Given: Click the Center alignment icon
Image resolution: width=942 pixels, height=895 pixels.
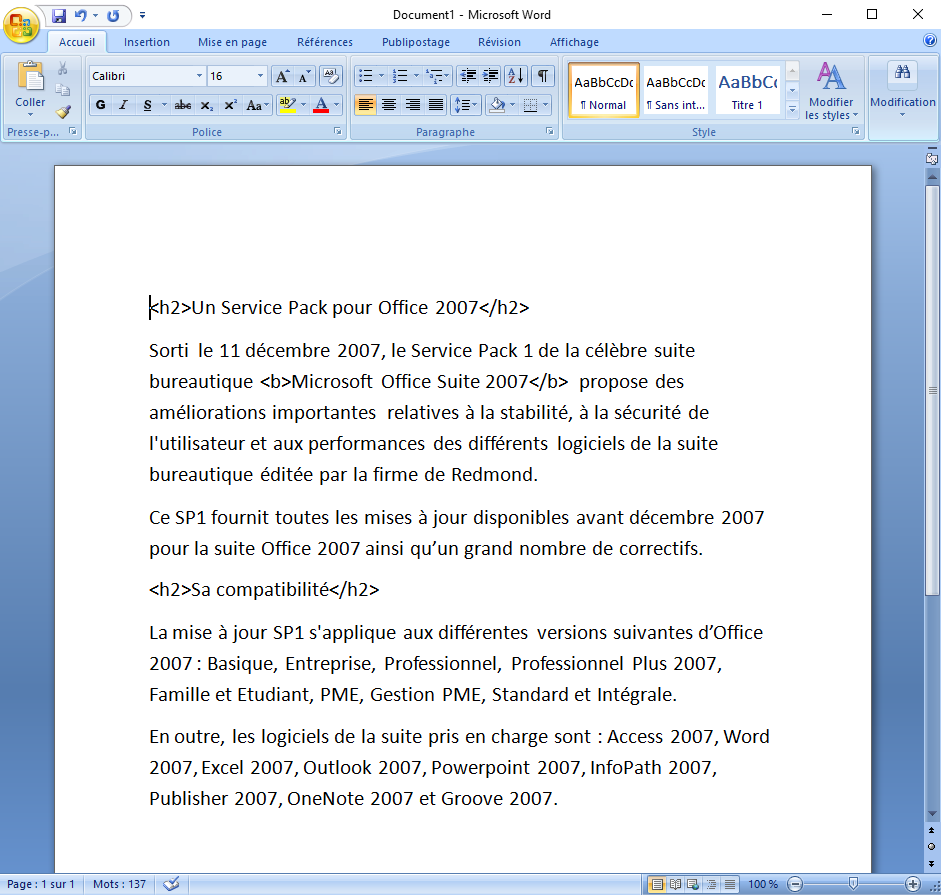Looking at the screenshot, I should (x=389, y=105).
